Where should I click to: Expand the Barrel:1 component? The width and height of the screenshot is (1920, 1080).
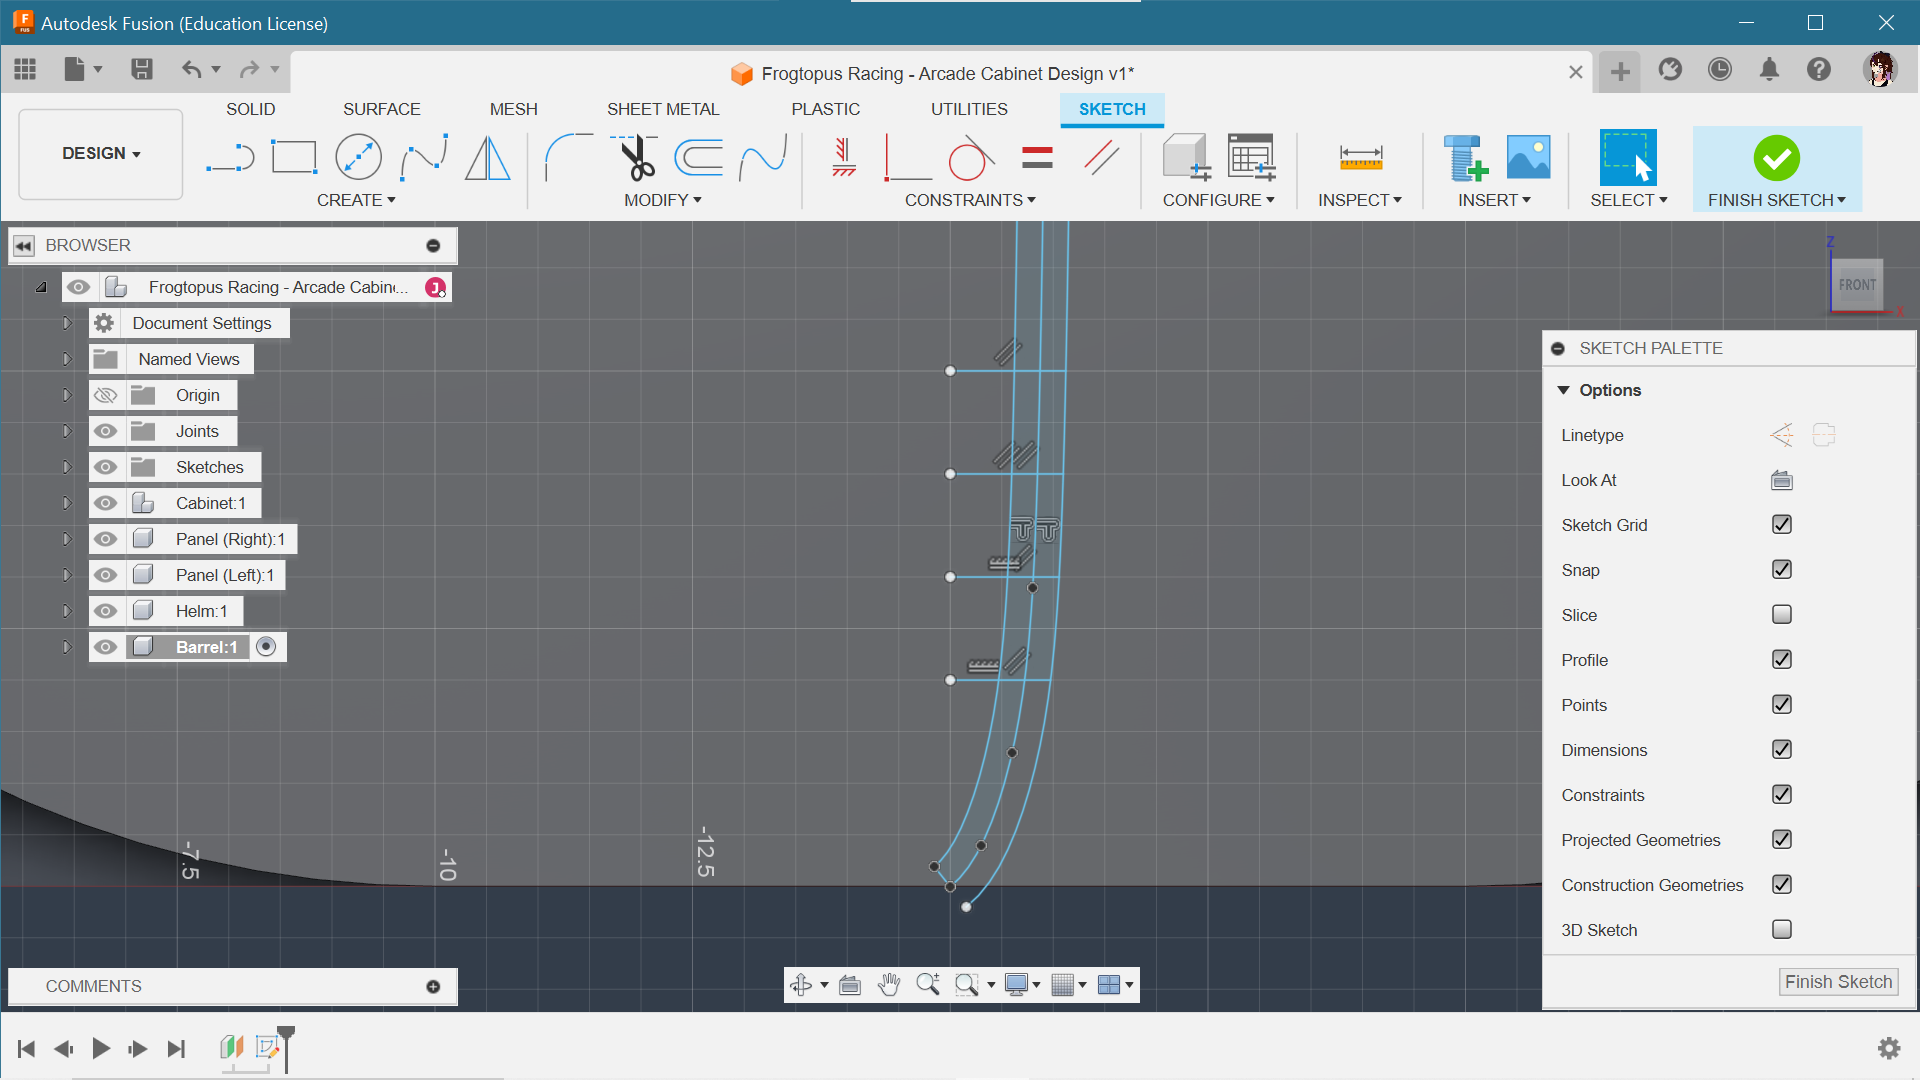click(x=66, y=647)
